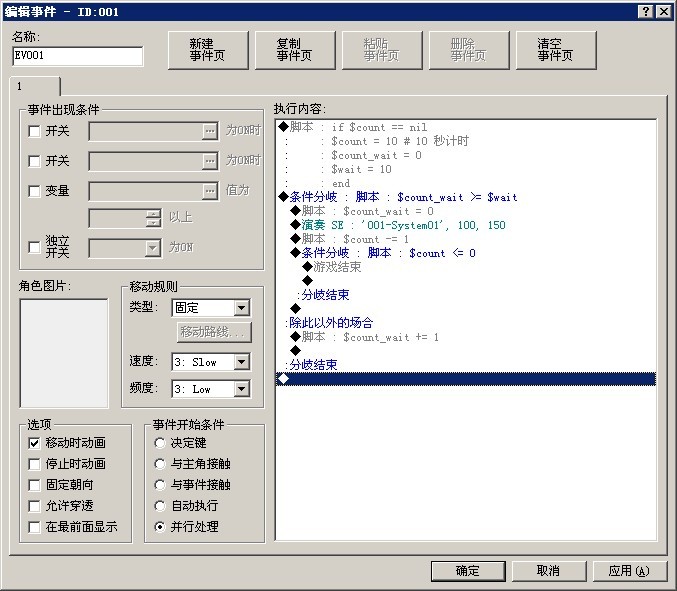The height and width of the screenshot is (591, 677).
Task: Select the 条件分岐 '$count <= 0' line
Action: coord(466,253)
